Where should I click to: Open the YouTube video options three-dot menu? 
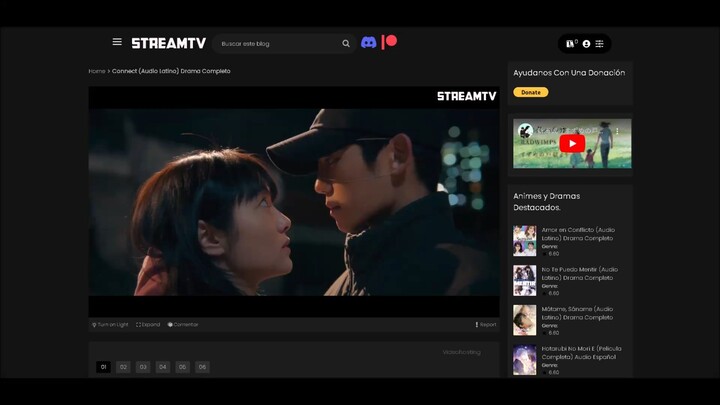[618, 131]
